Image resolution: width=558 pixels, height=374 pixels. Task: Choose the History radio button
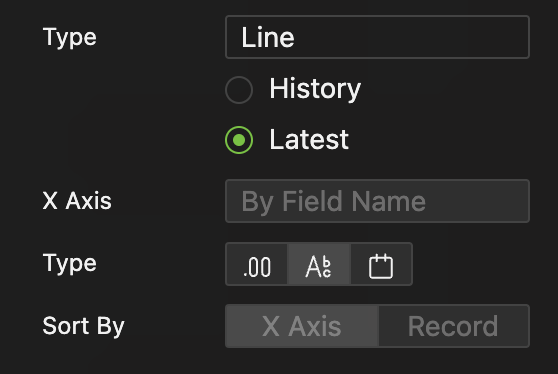point(239,90)
